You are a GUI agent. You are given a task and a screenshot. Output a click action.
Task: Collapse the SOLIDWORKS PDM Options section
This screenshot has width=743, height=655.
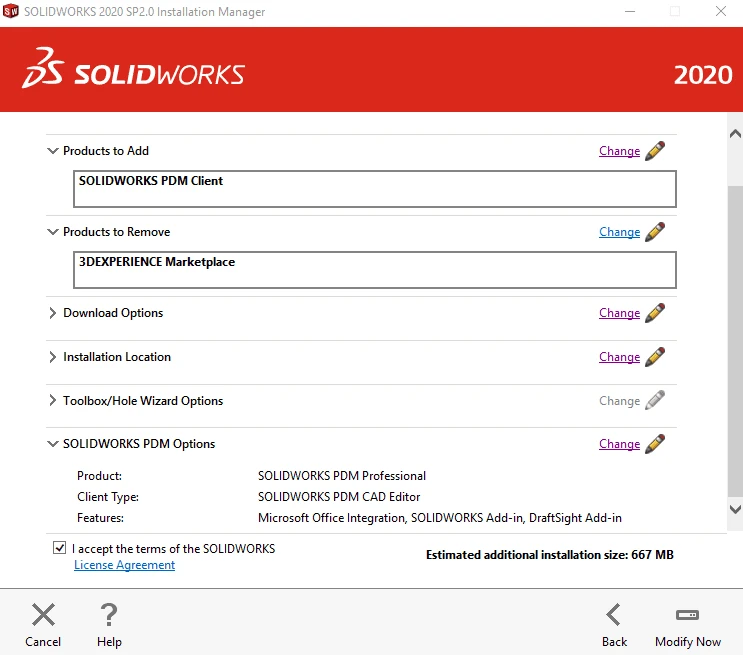pos(52,444)
